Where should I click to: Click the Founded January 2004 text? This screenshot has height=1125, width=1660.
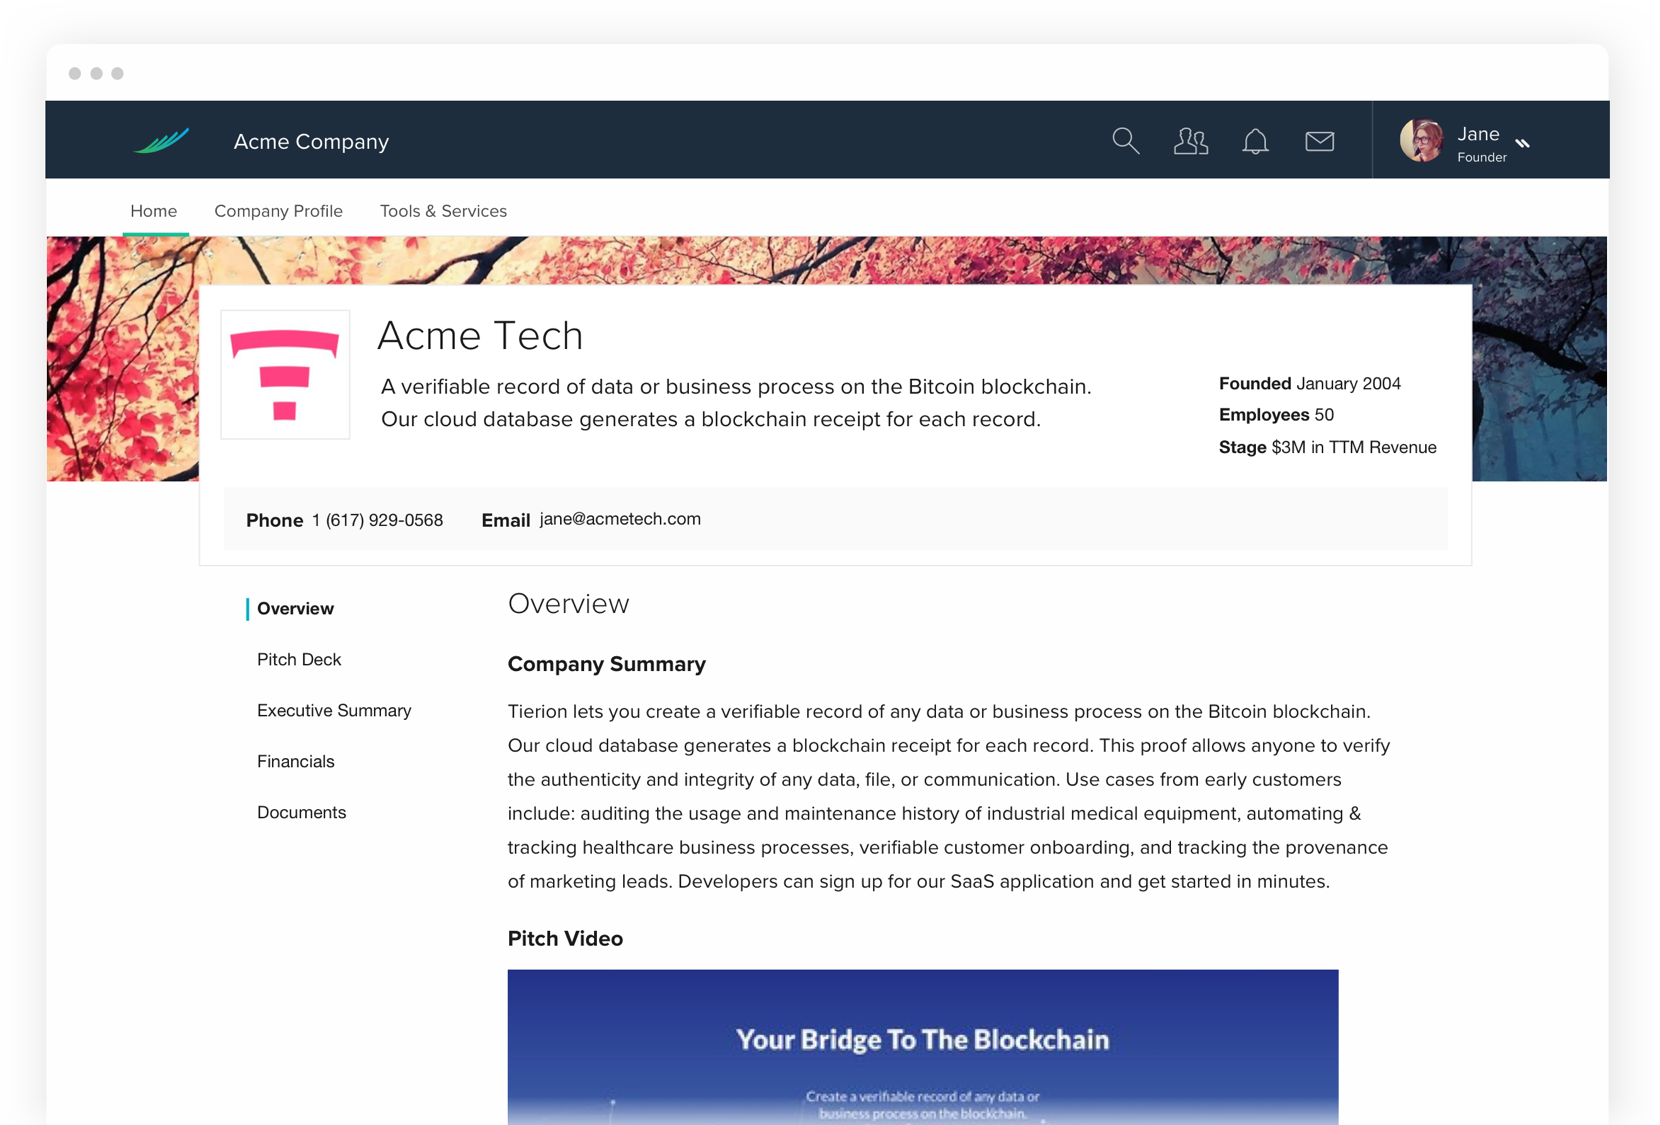(x=1309, y=383)
